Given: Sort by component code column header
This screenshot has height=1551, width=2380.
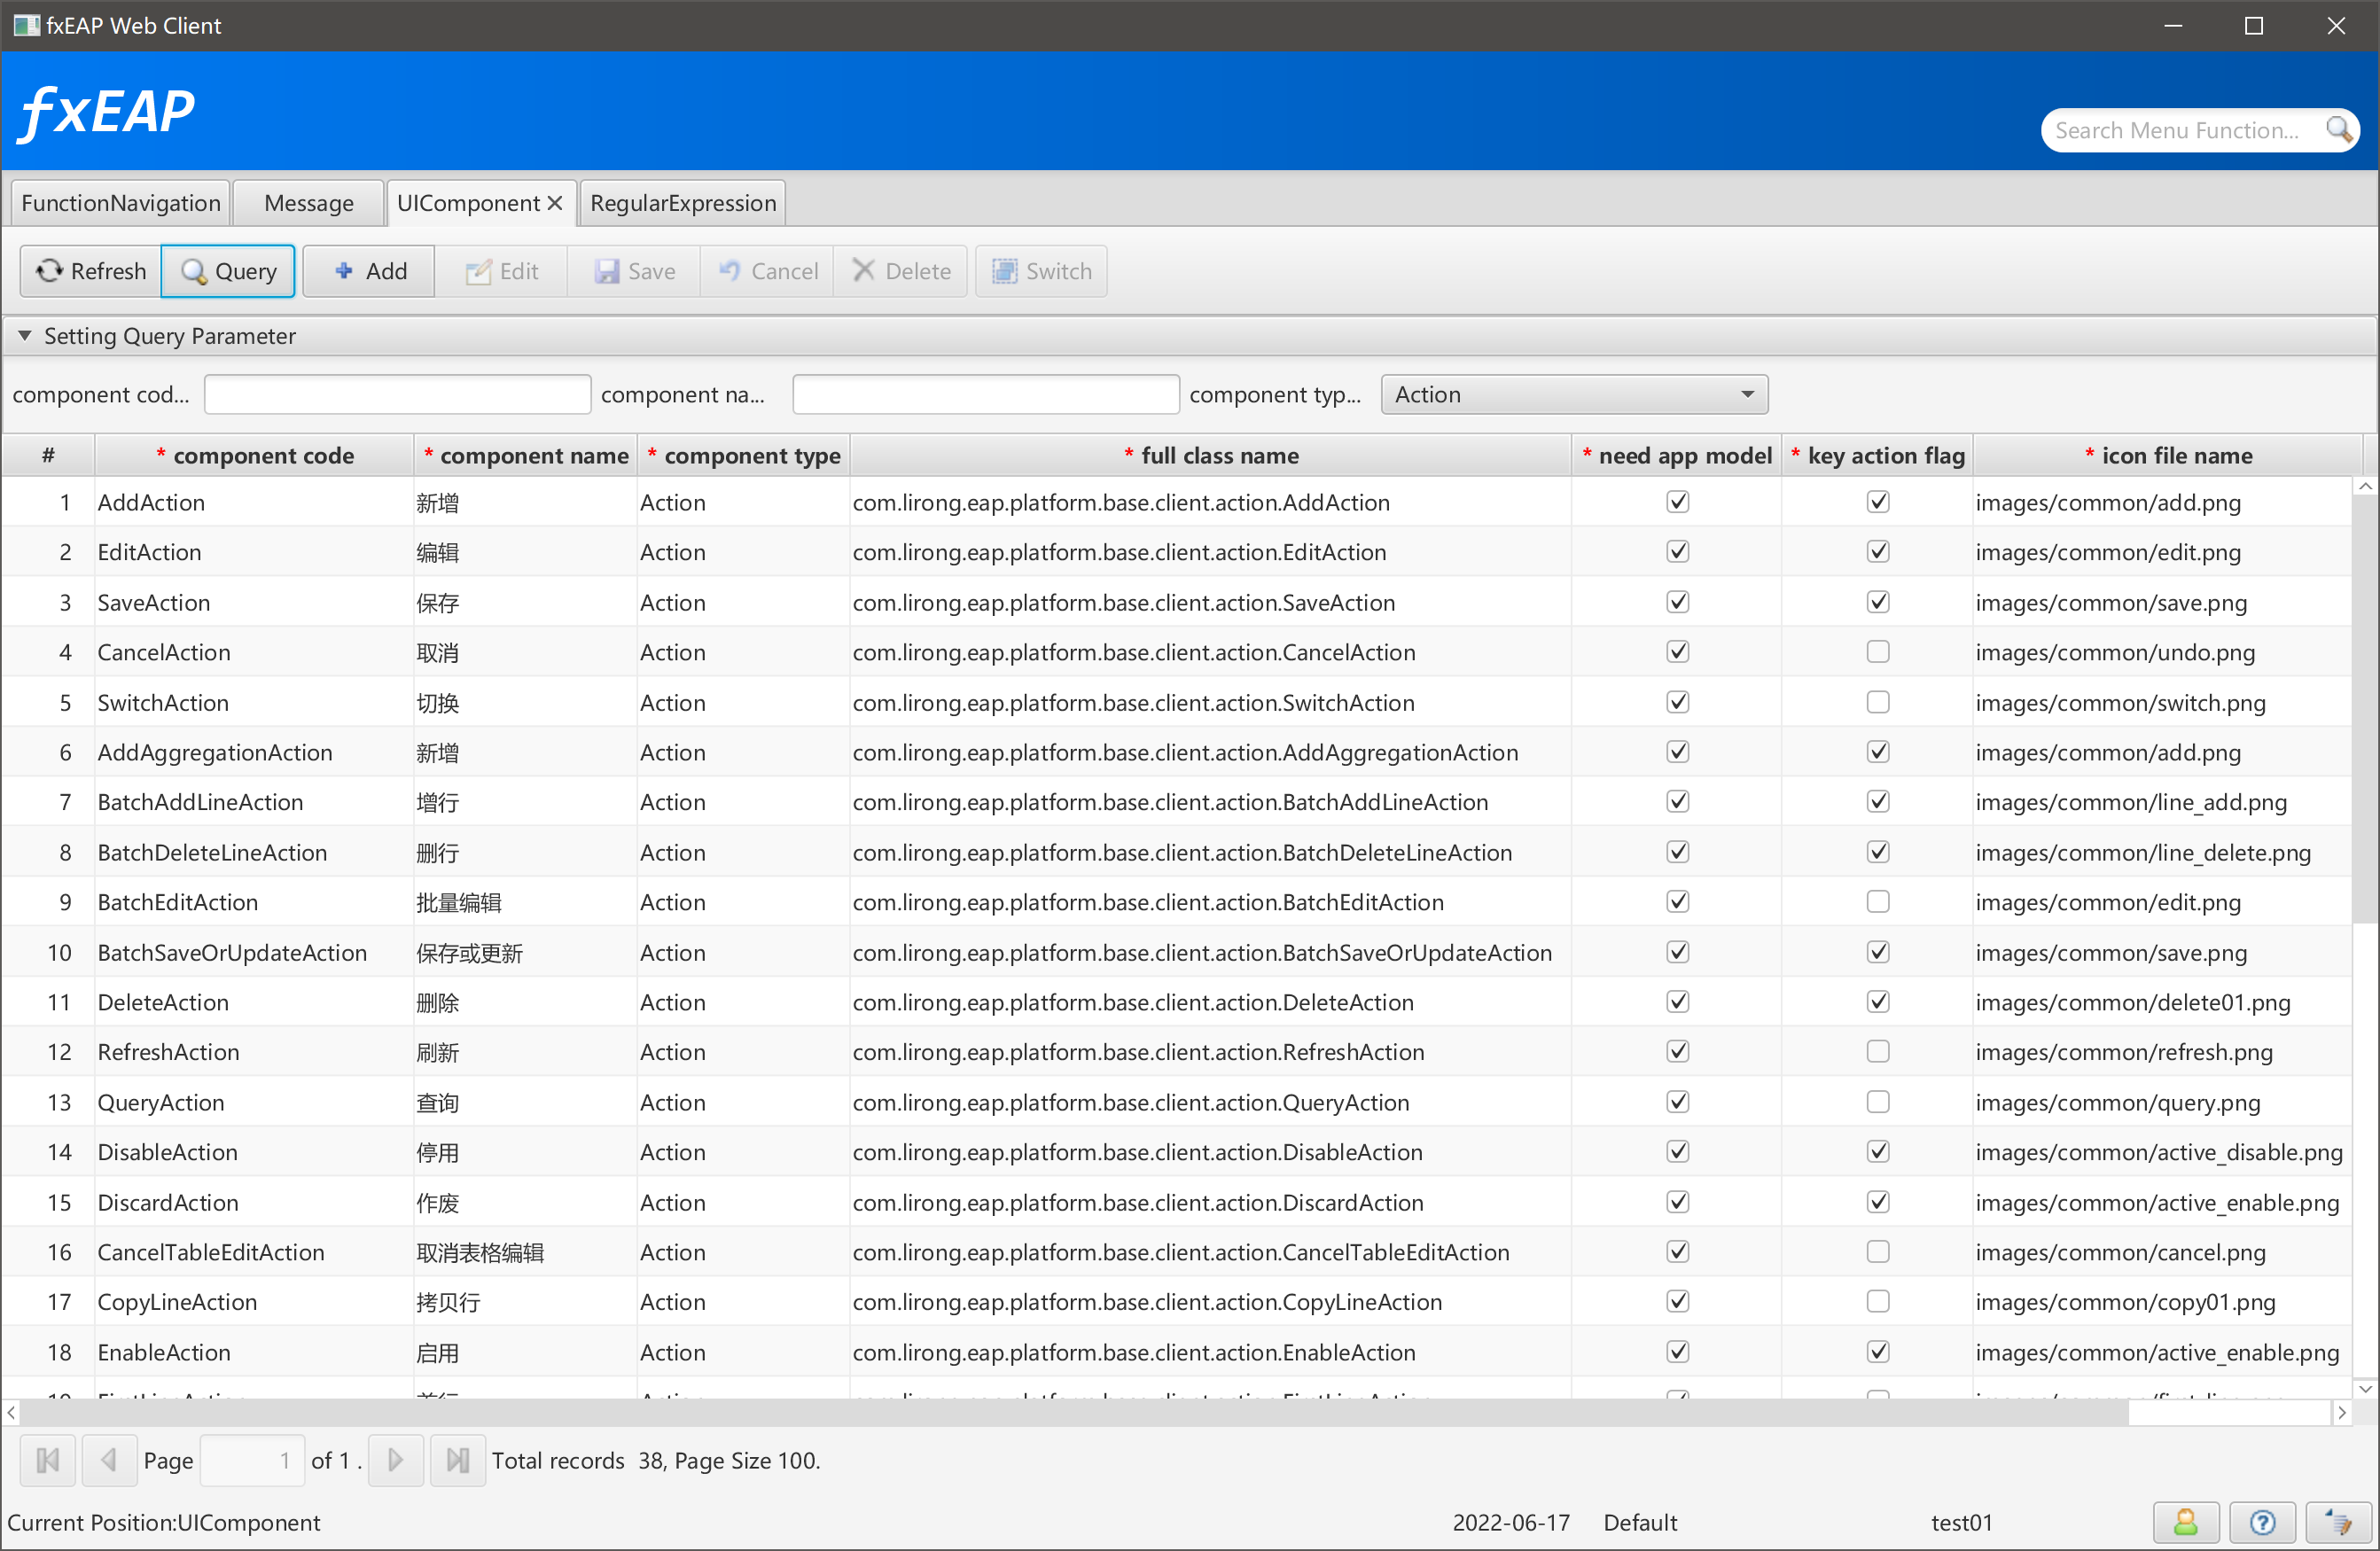Looking at the screenshot, I should tap(255, 455).
